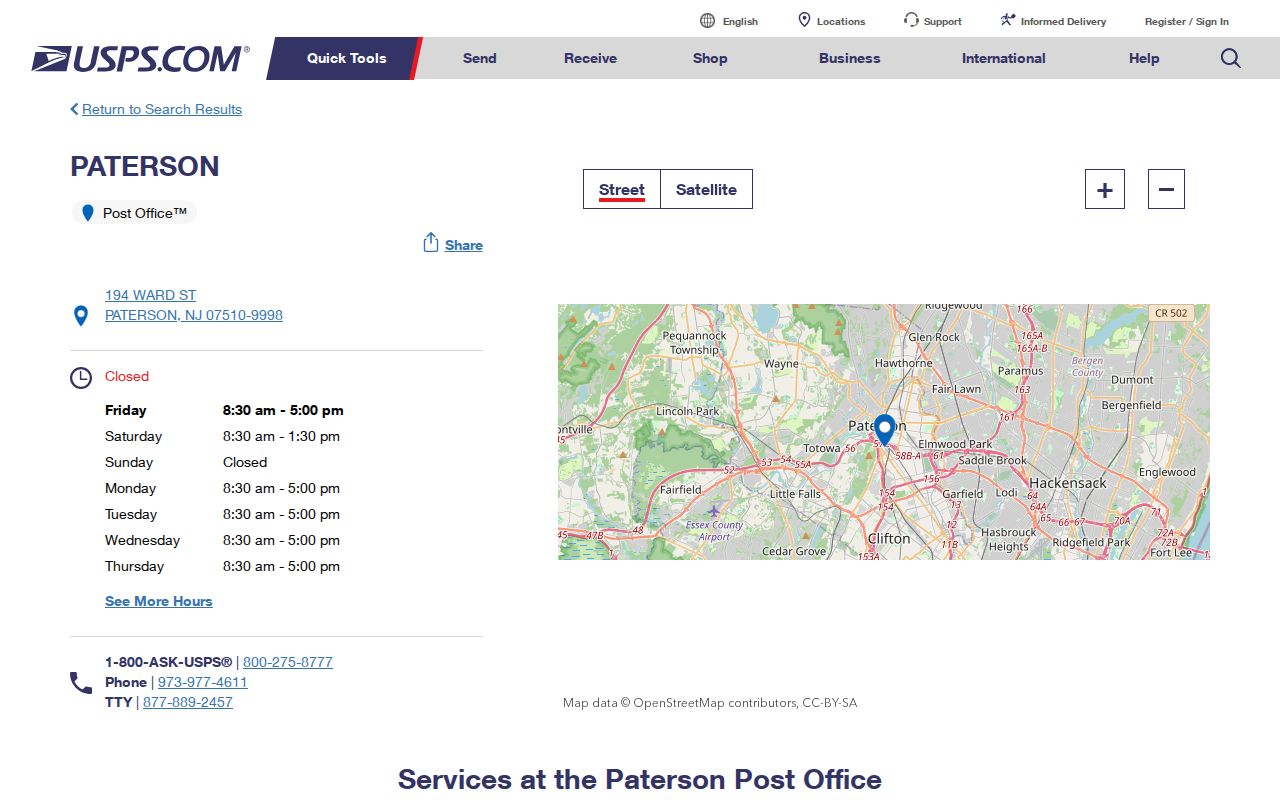
Task: Click the Support text link
Action: tap(943, 21)
